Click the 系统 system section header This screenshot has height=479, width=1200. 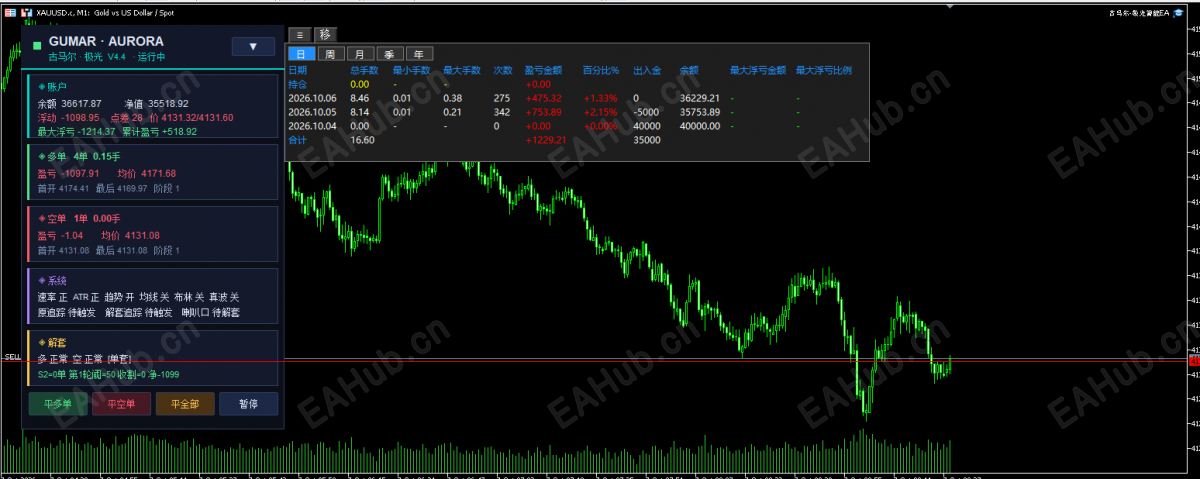(53, 281)
